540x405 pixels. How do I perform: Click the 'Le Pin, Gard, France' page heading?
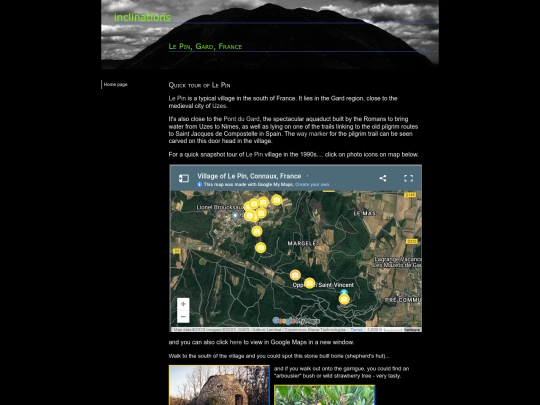[205, 46]
